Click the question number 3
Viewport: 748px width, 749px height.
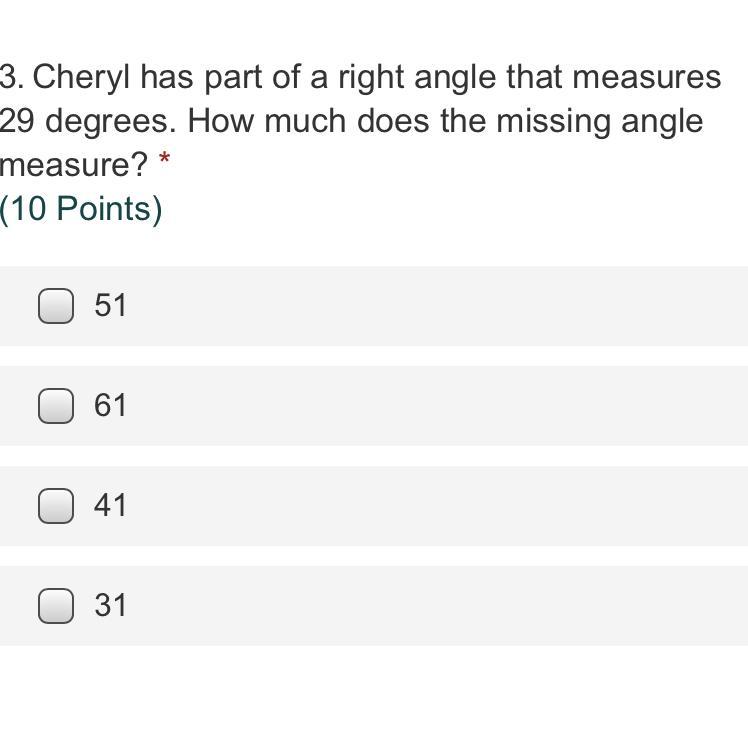pos(10,77)
